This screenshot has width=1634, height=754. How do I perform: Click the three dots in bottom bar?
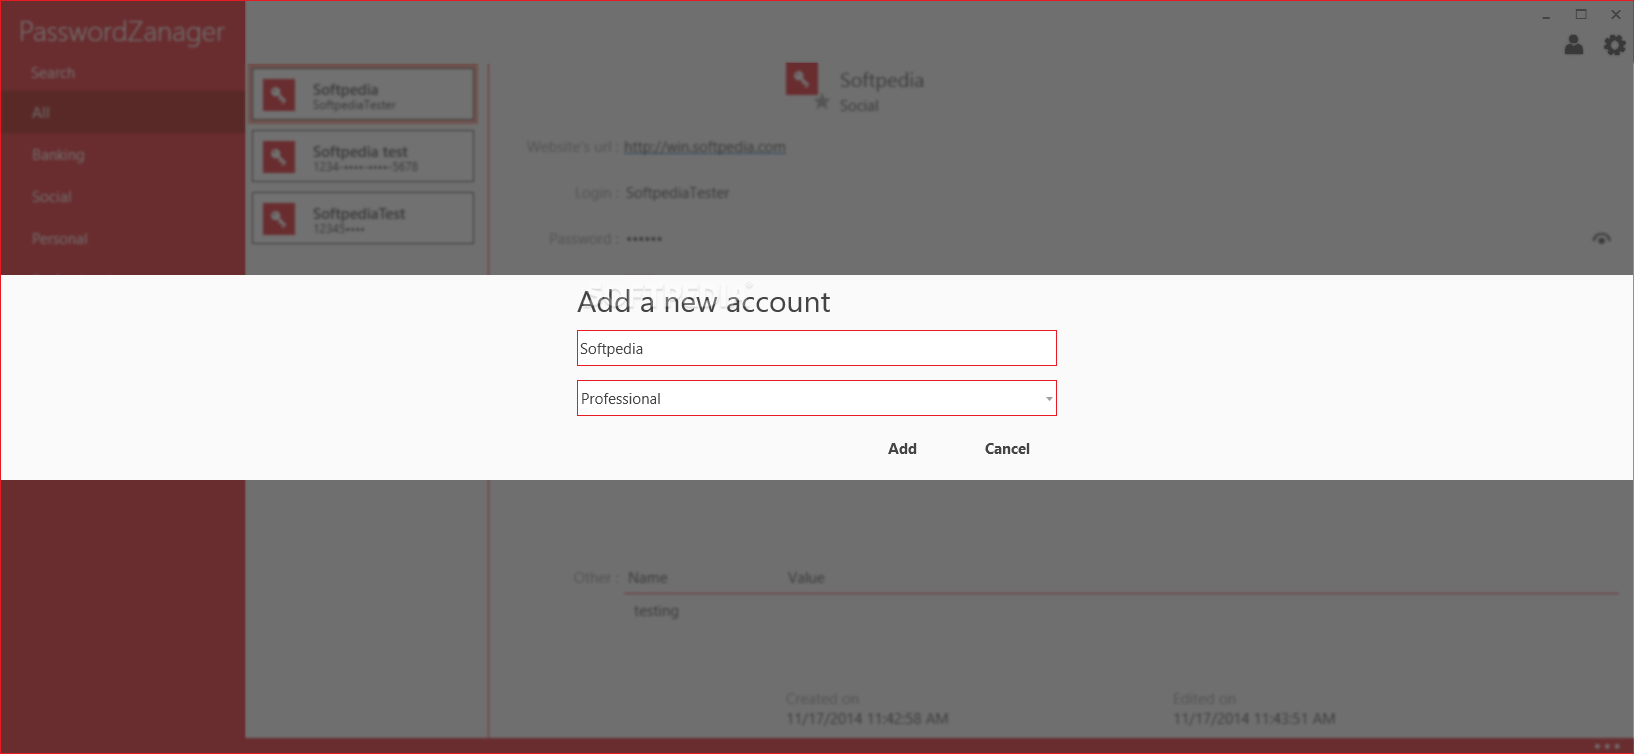pos(1607,746)
